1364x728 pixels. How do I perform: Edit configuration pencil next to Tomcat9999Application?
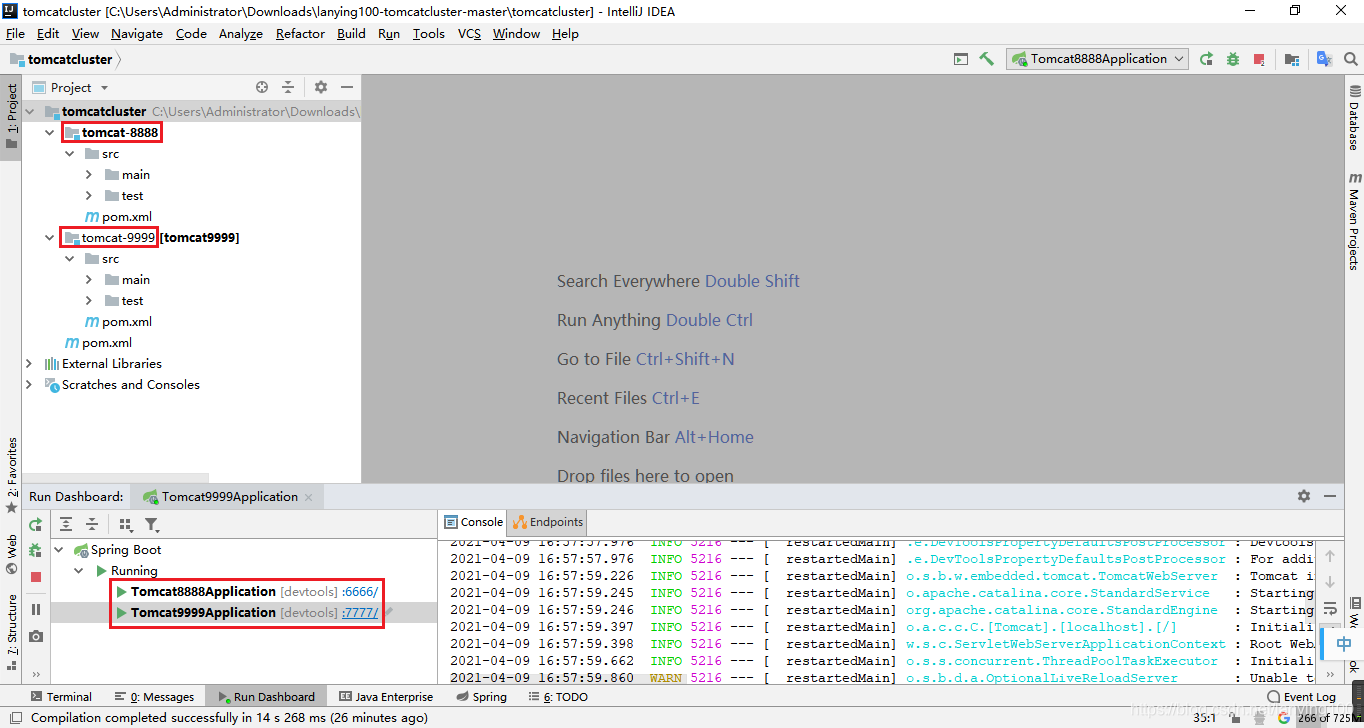[389, 612]
